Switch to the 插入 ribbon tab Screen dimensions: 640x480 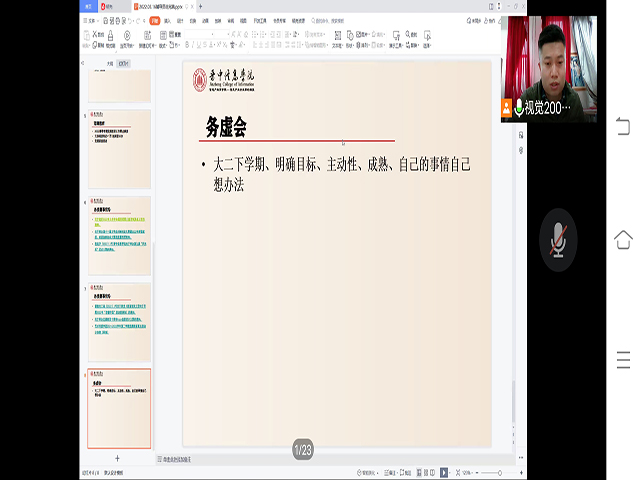point(167,20)
